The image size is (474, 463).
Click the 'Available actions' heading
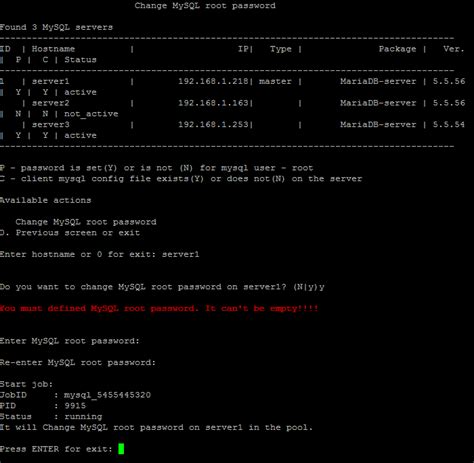click(45, 200)
